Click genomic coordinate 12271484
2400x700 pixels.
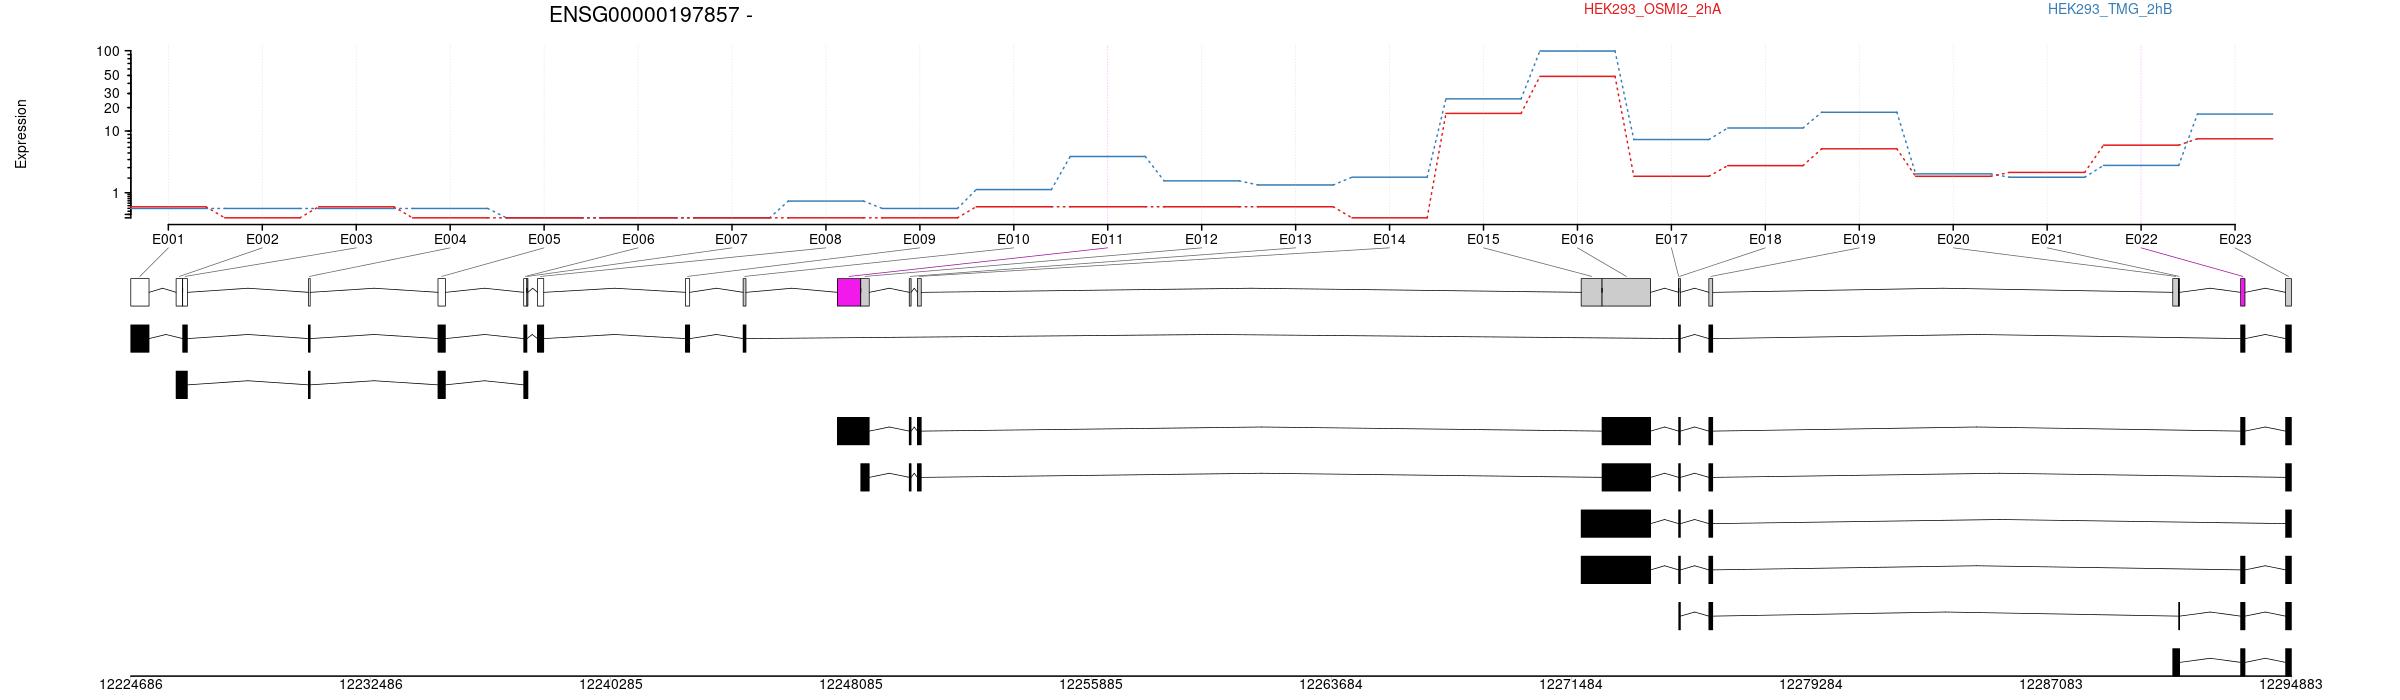1571,685
